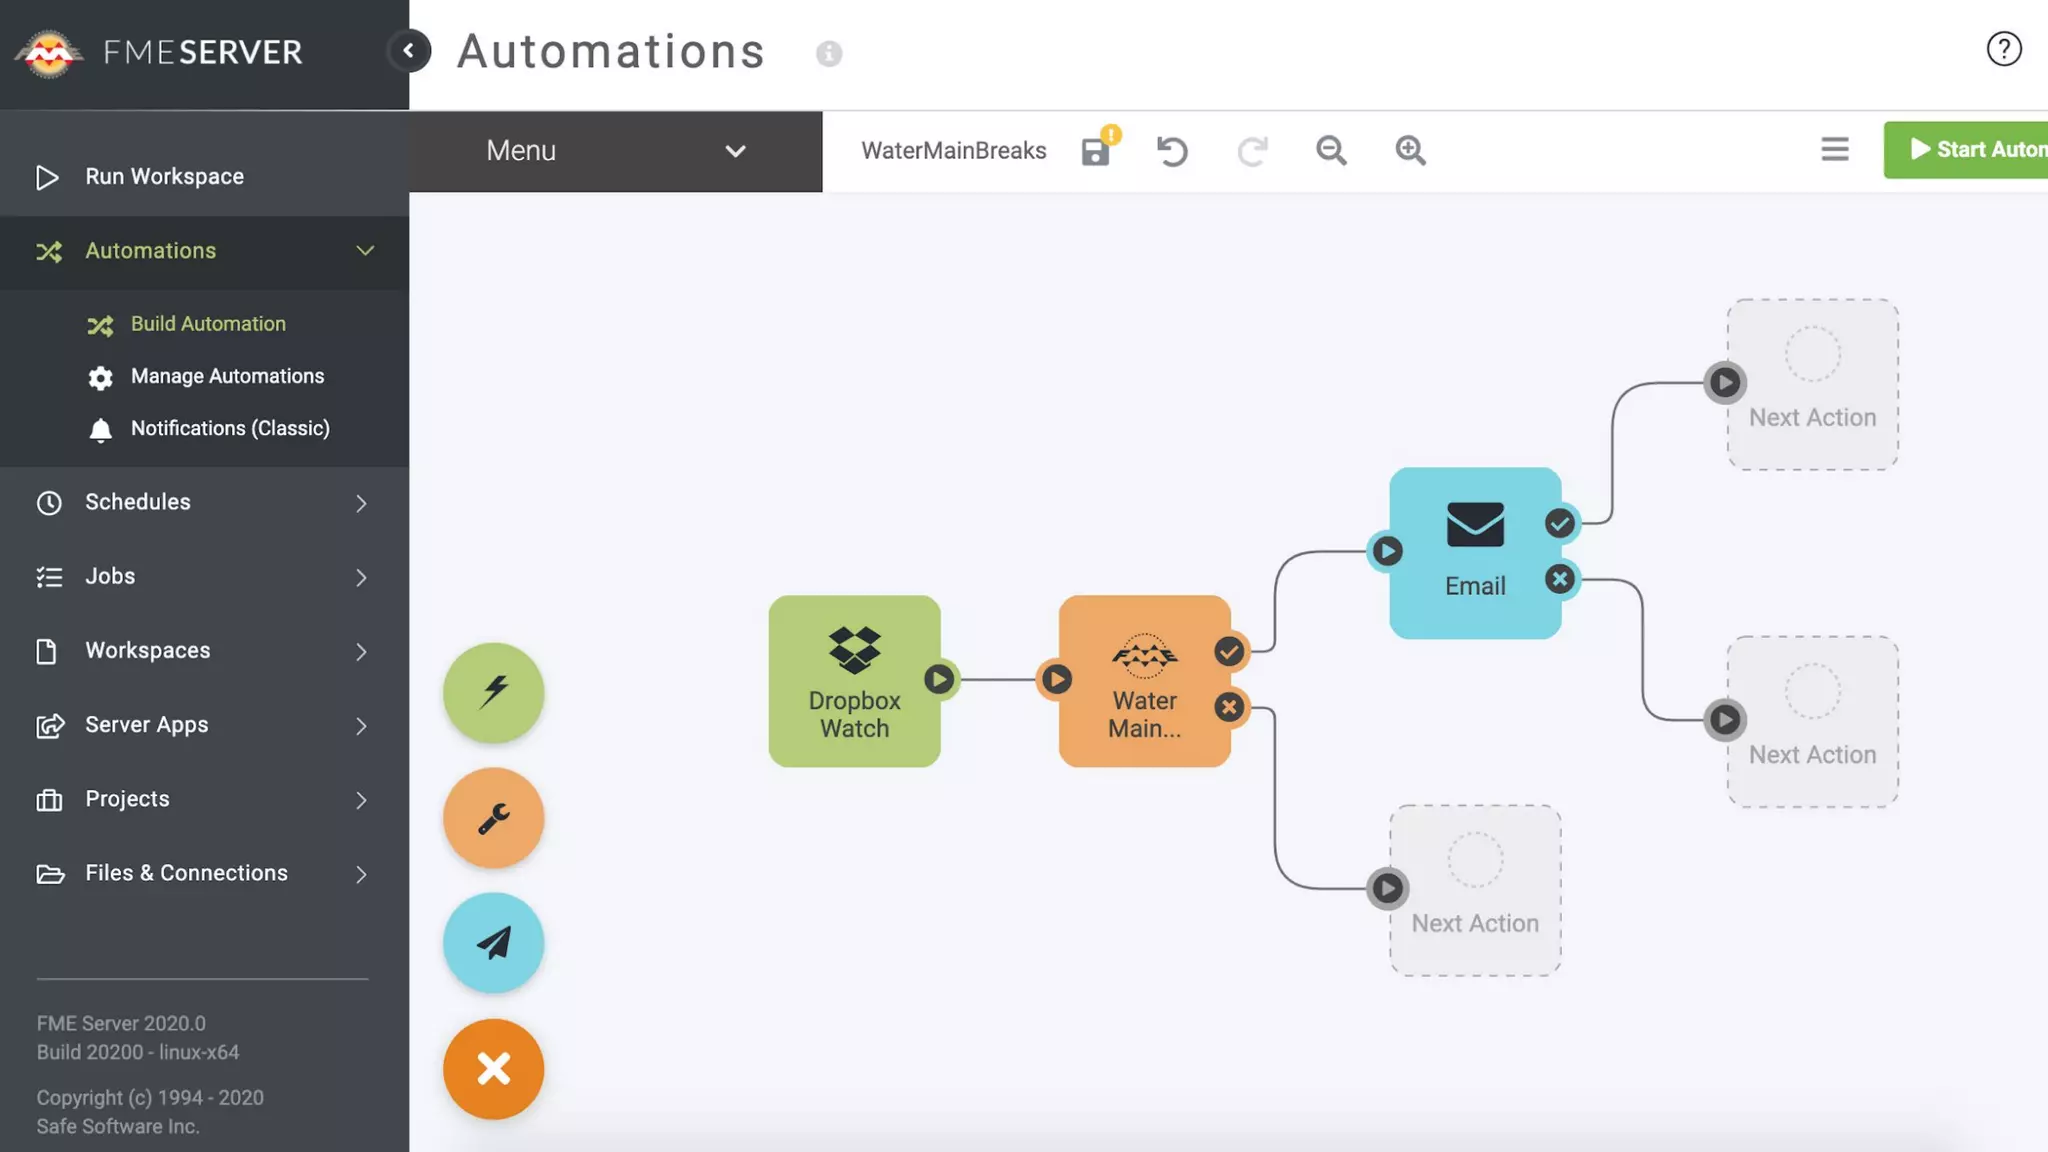Click the save automation icon
This screenshot has width=2048, height=1152.
coord(1096,151)
